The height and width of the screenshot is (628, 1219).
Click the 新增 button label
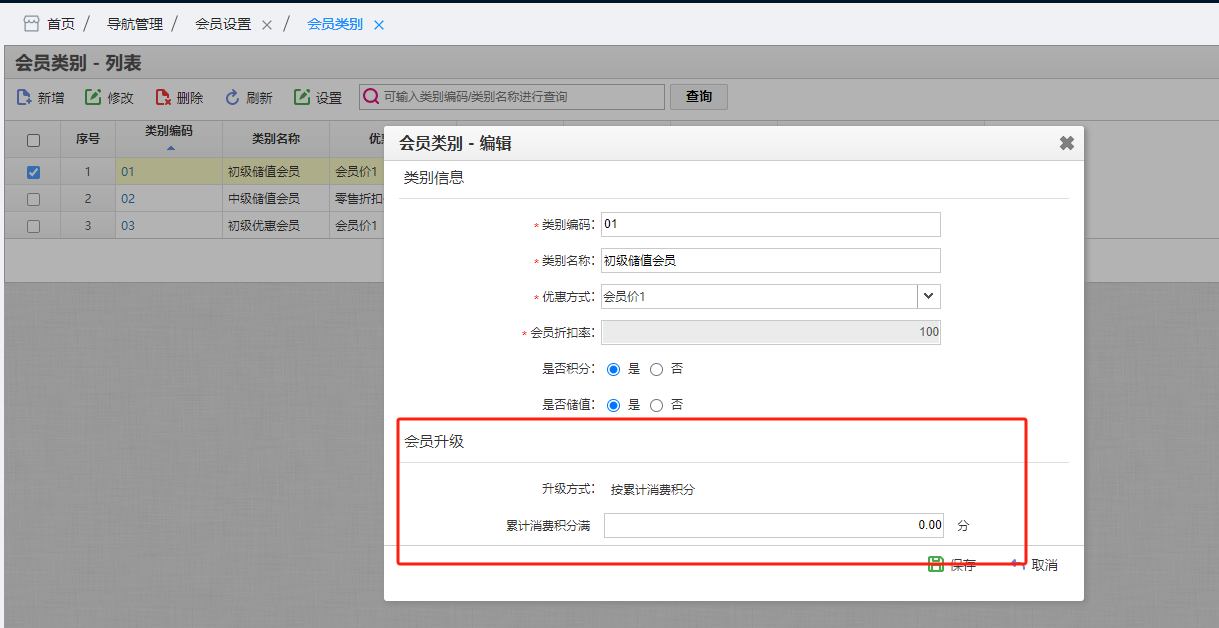pos(51,98)
